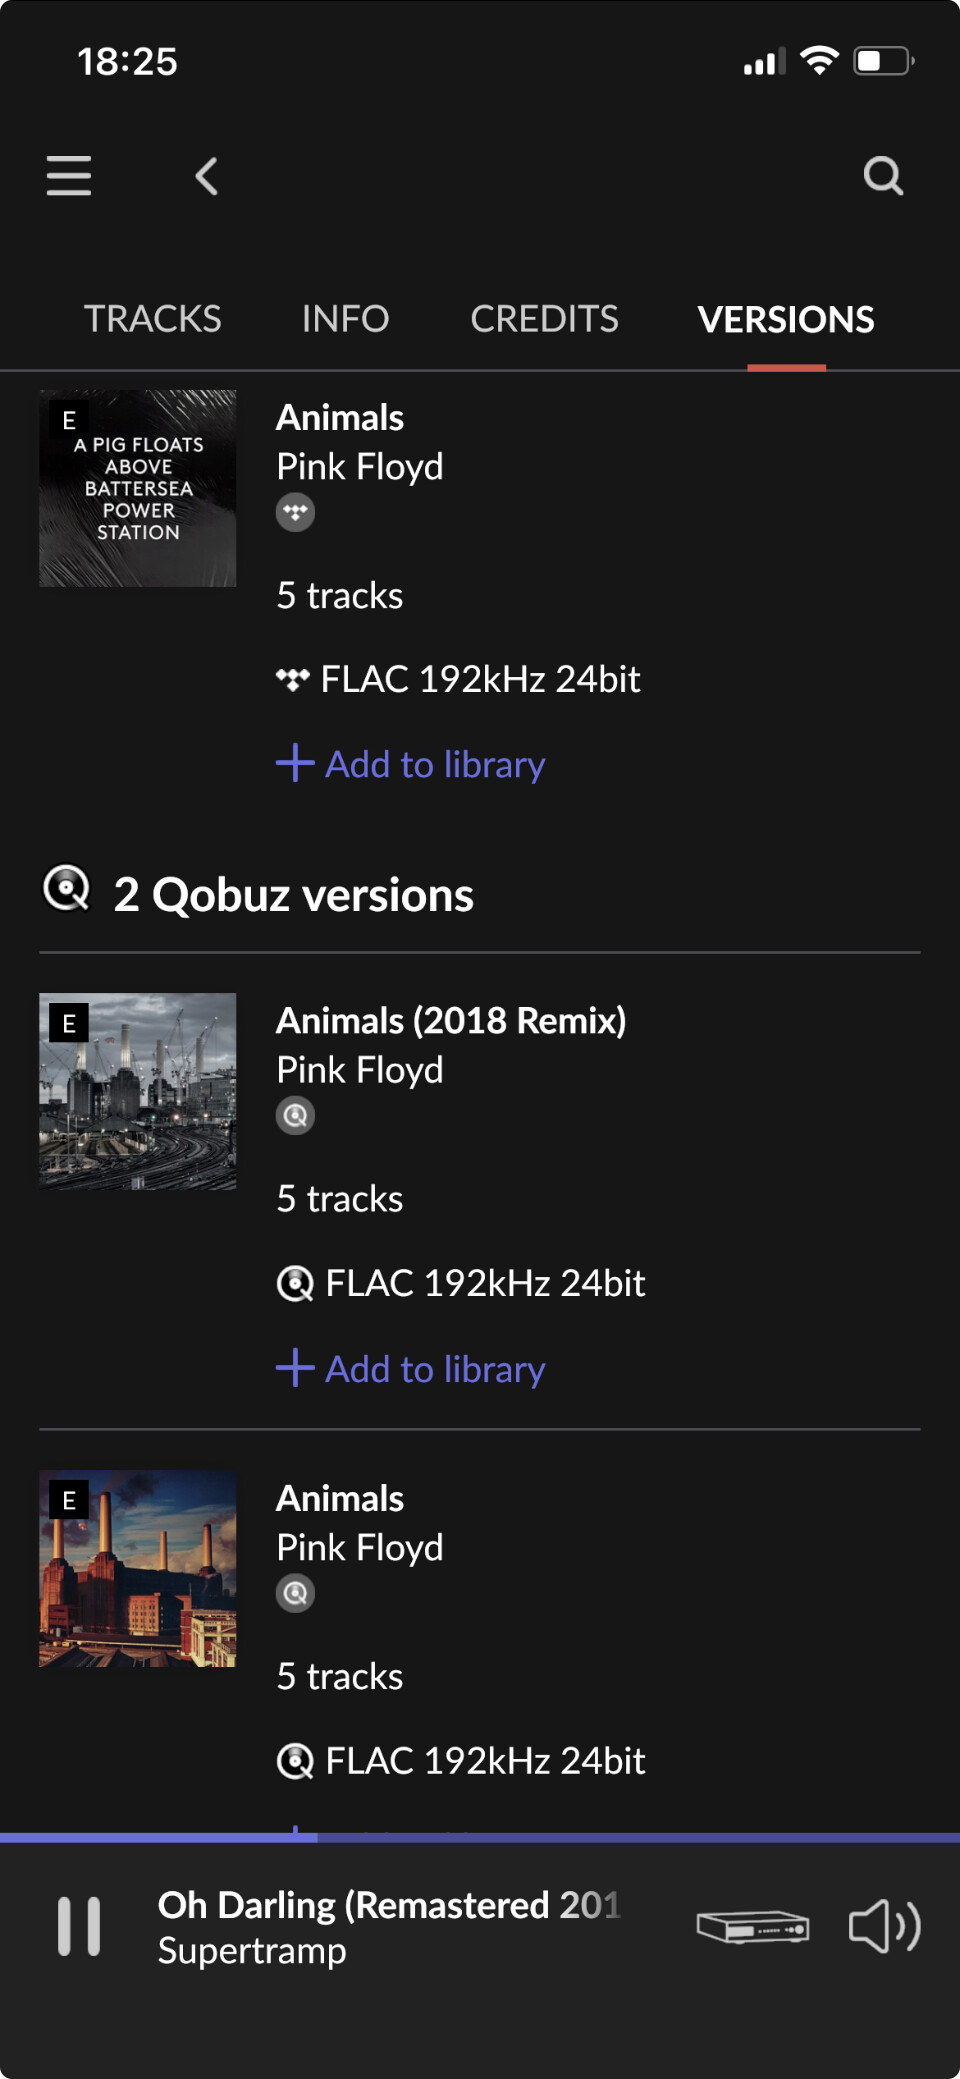Open search with the magnifier icon
The height and width of the screenshot is (2079, 960).
(883, 176)
